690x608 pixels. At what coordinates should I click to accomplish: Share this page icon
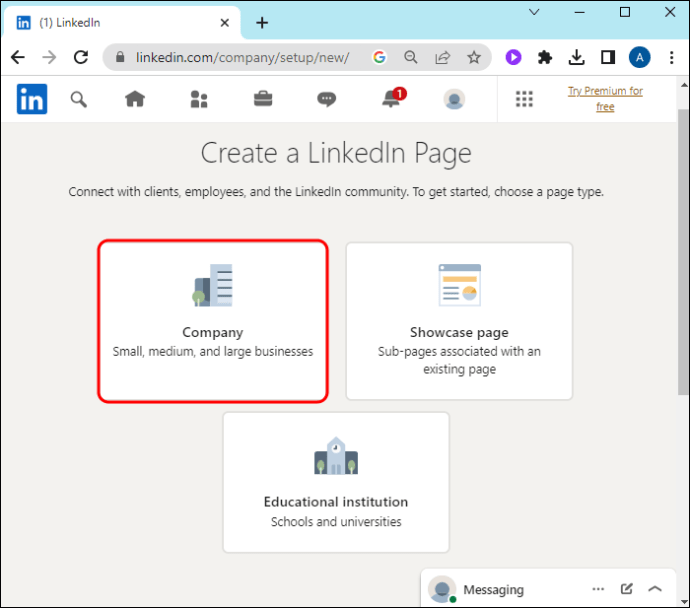442,57
